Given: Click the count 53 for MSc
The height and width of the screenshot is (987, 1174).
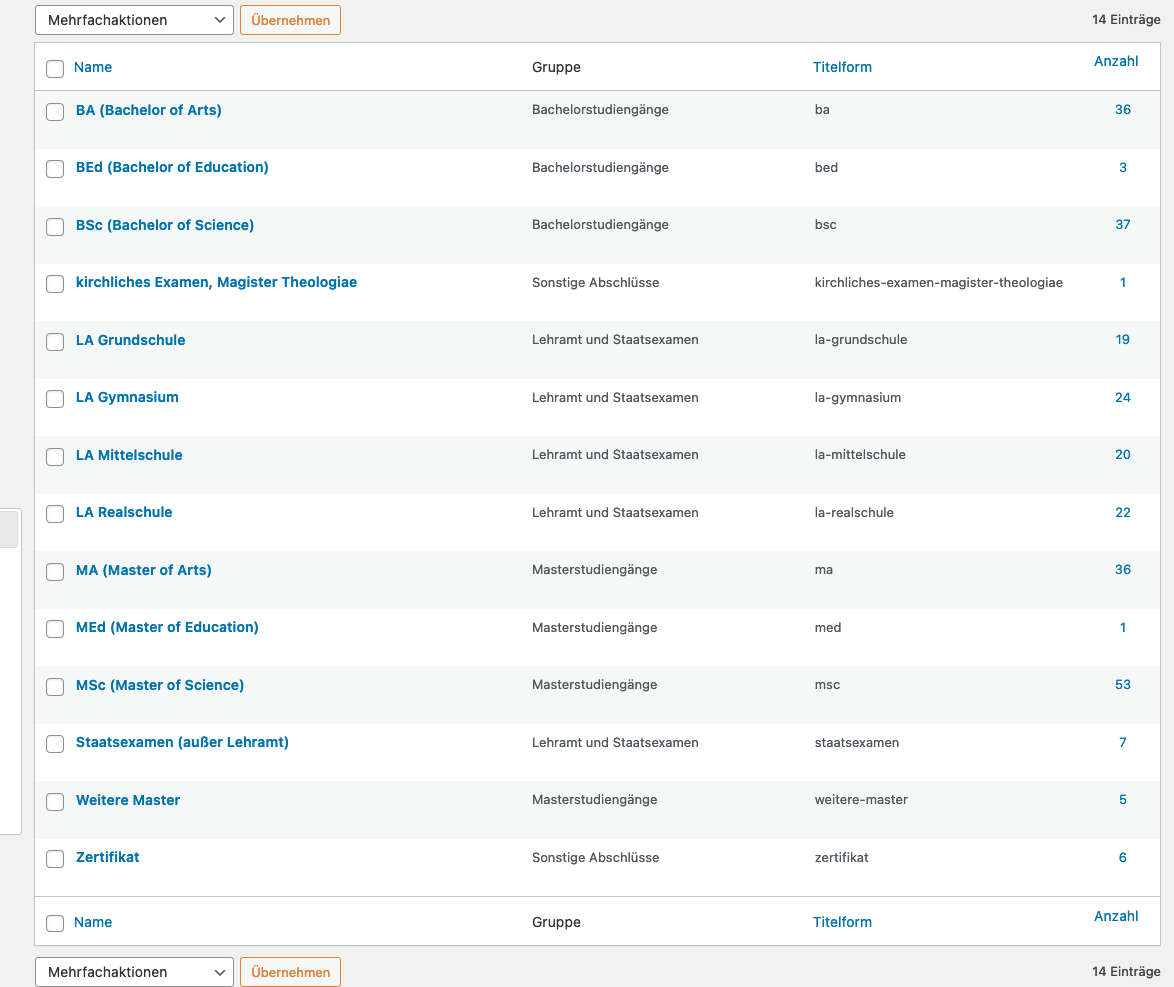Looking at the screenshot, I should coord(1122,684).
